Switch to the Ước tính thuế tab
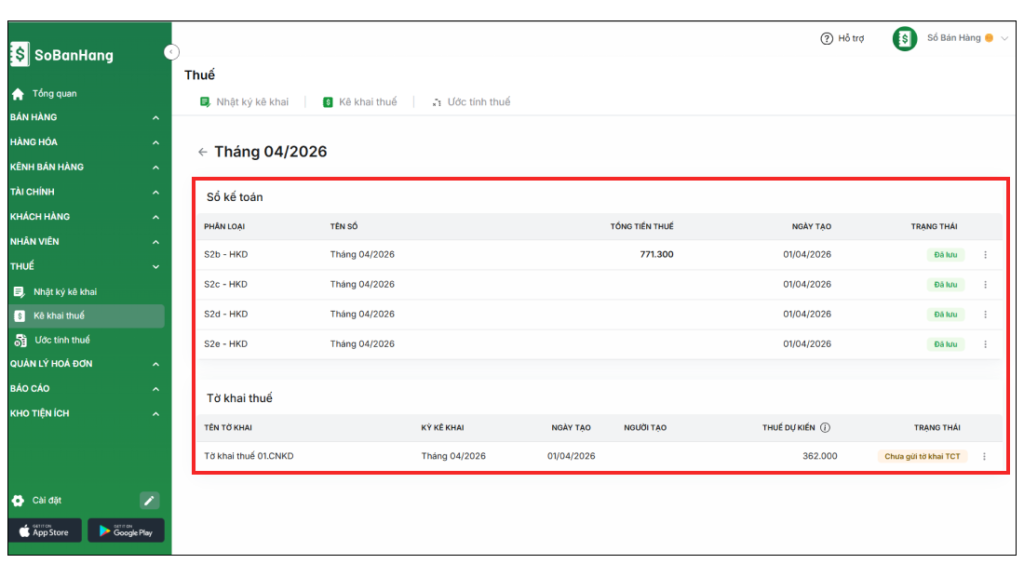 tap(471, 102)
